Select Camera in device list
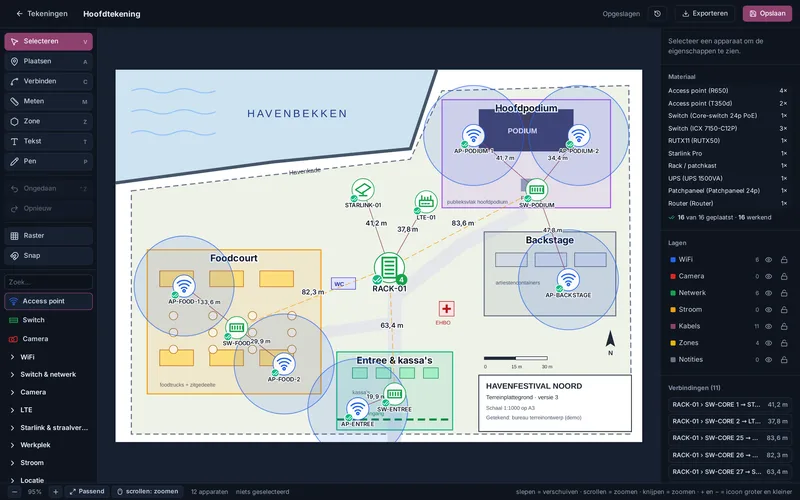The image size is (800, 500). pos(48,339)
